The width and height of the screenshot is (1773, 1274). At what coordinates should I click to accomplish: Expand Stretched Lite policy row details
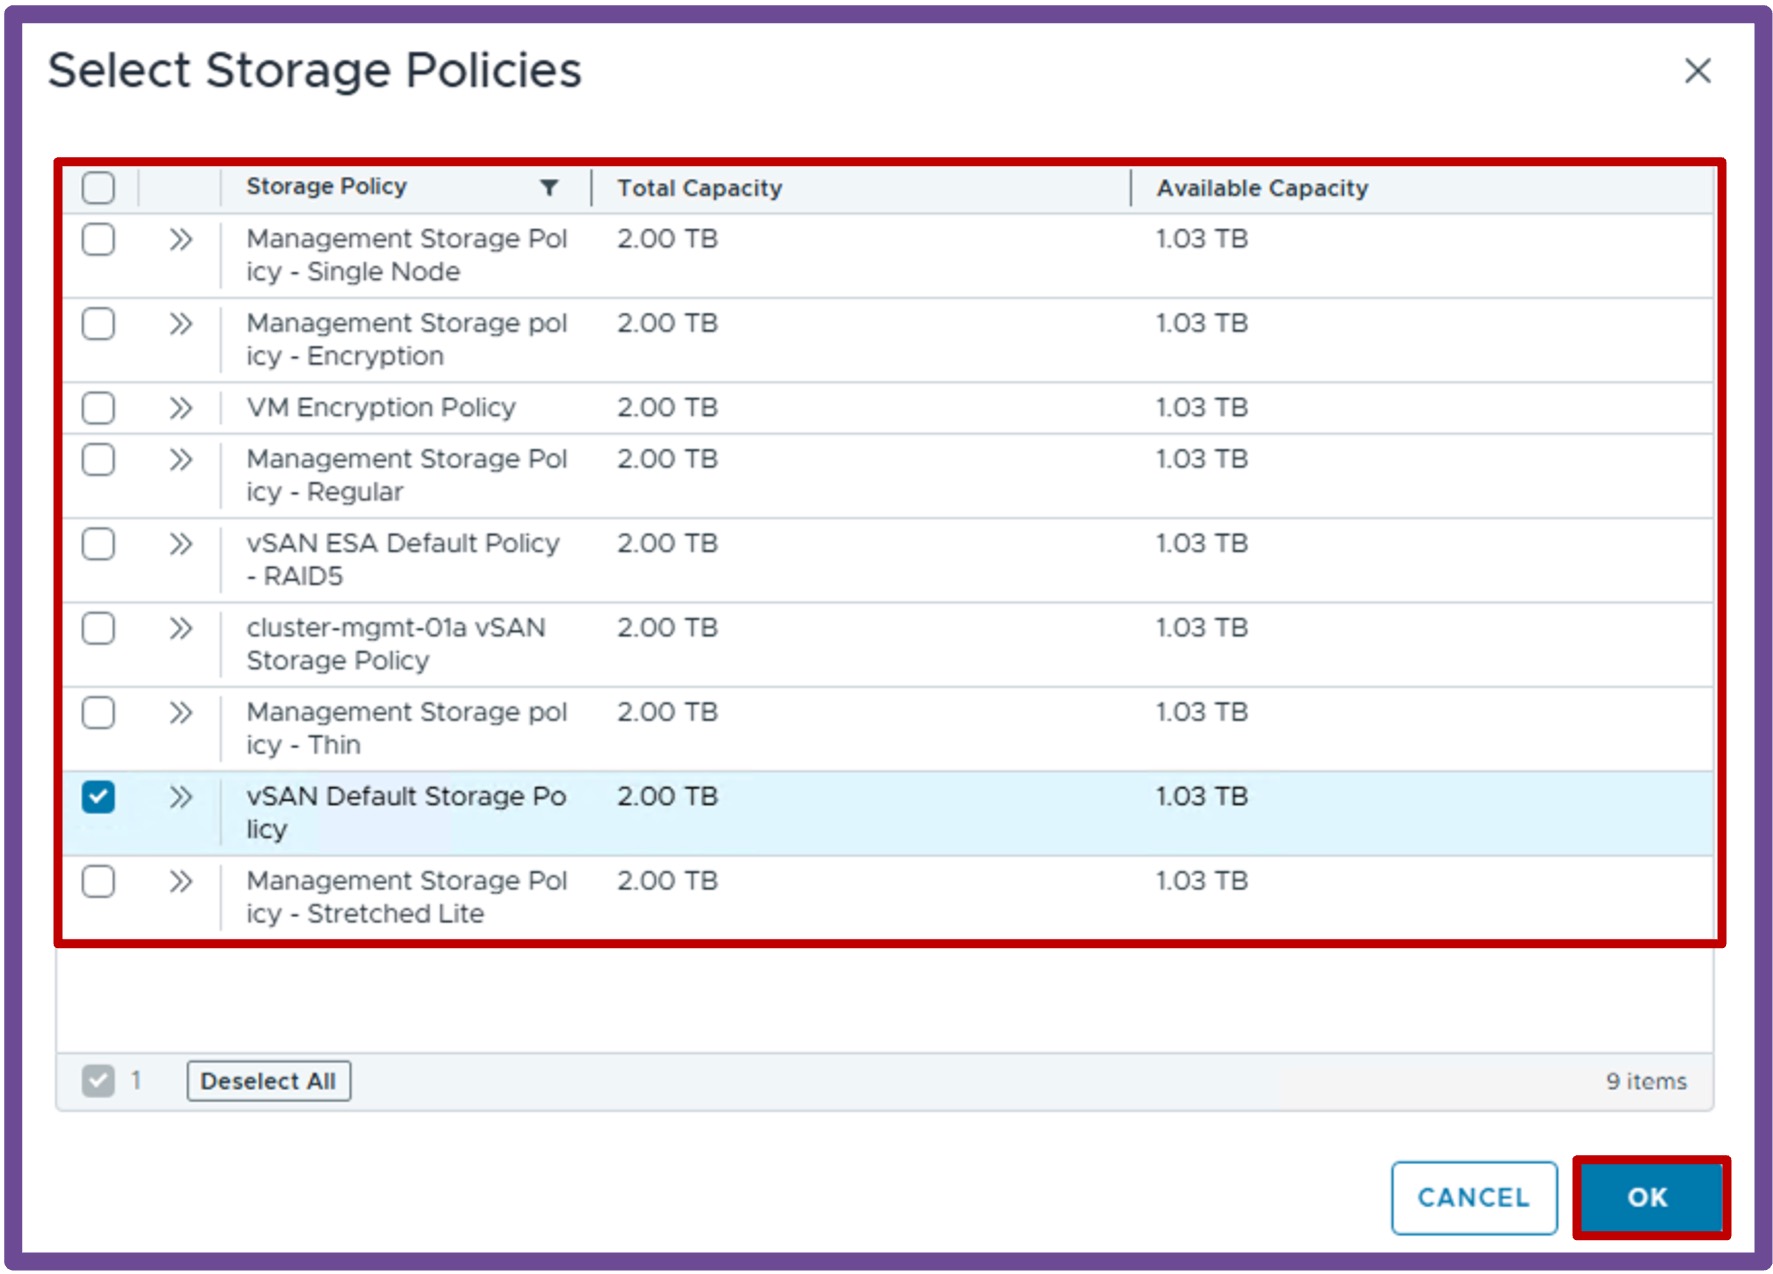[180, 881]
